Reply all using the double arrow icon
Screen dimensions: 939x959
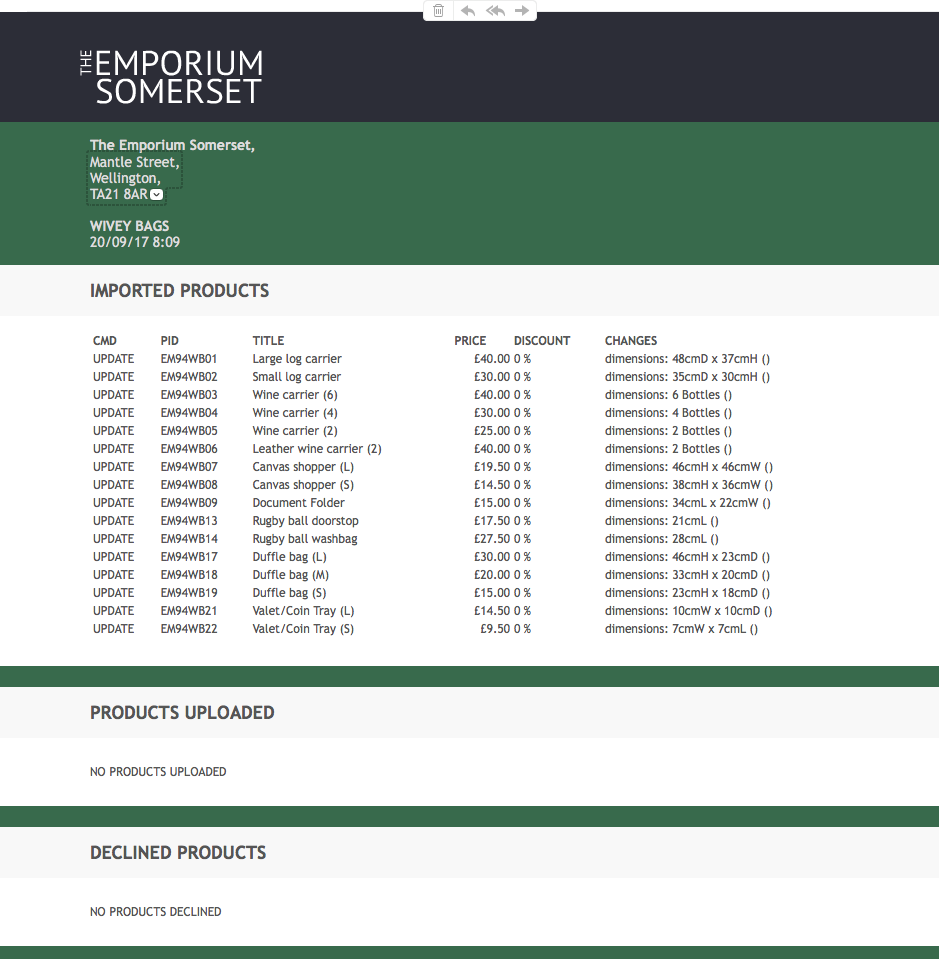pos(495,11)
